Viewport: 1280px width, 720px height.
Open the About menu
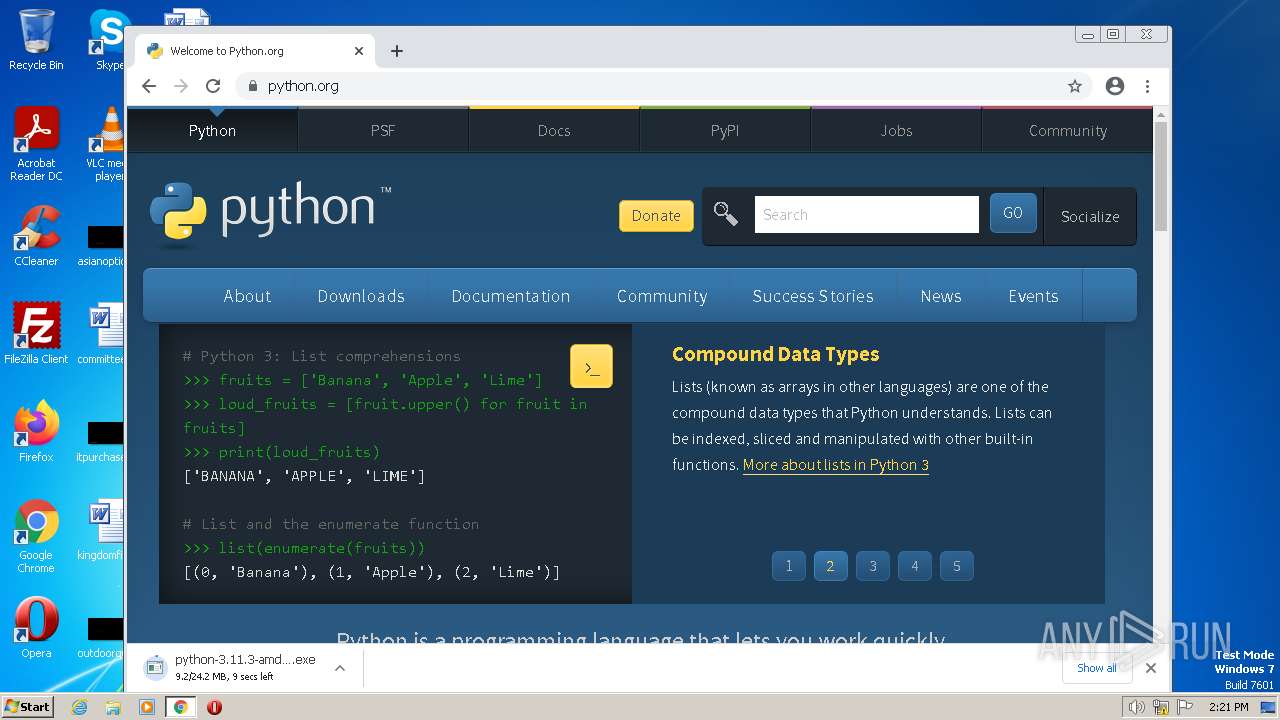point(247,296)
